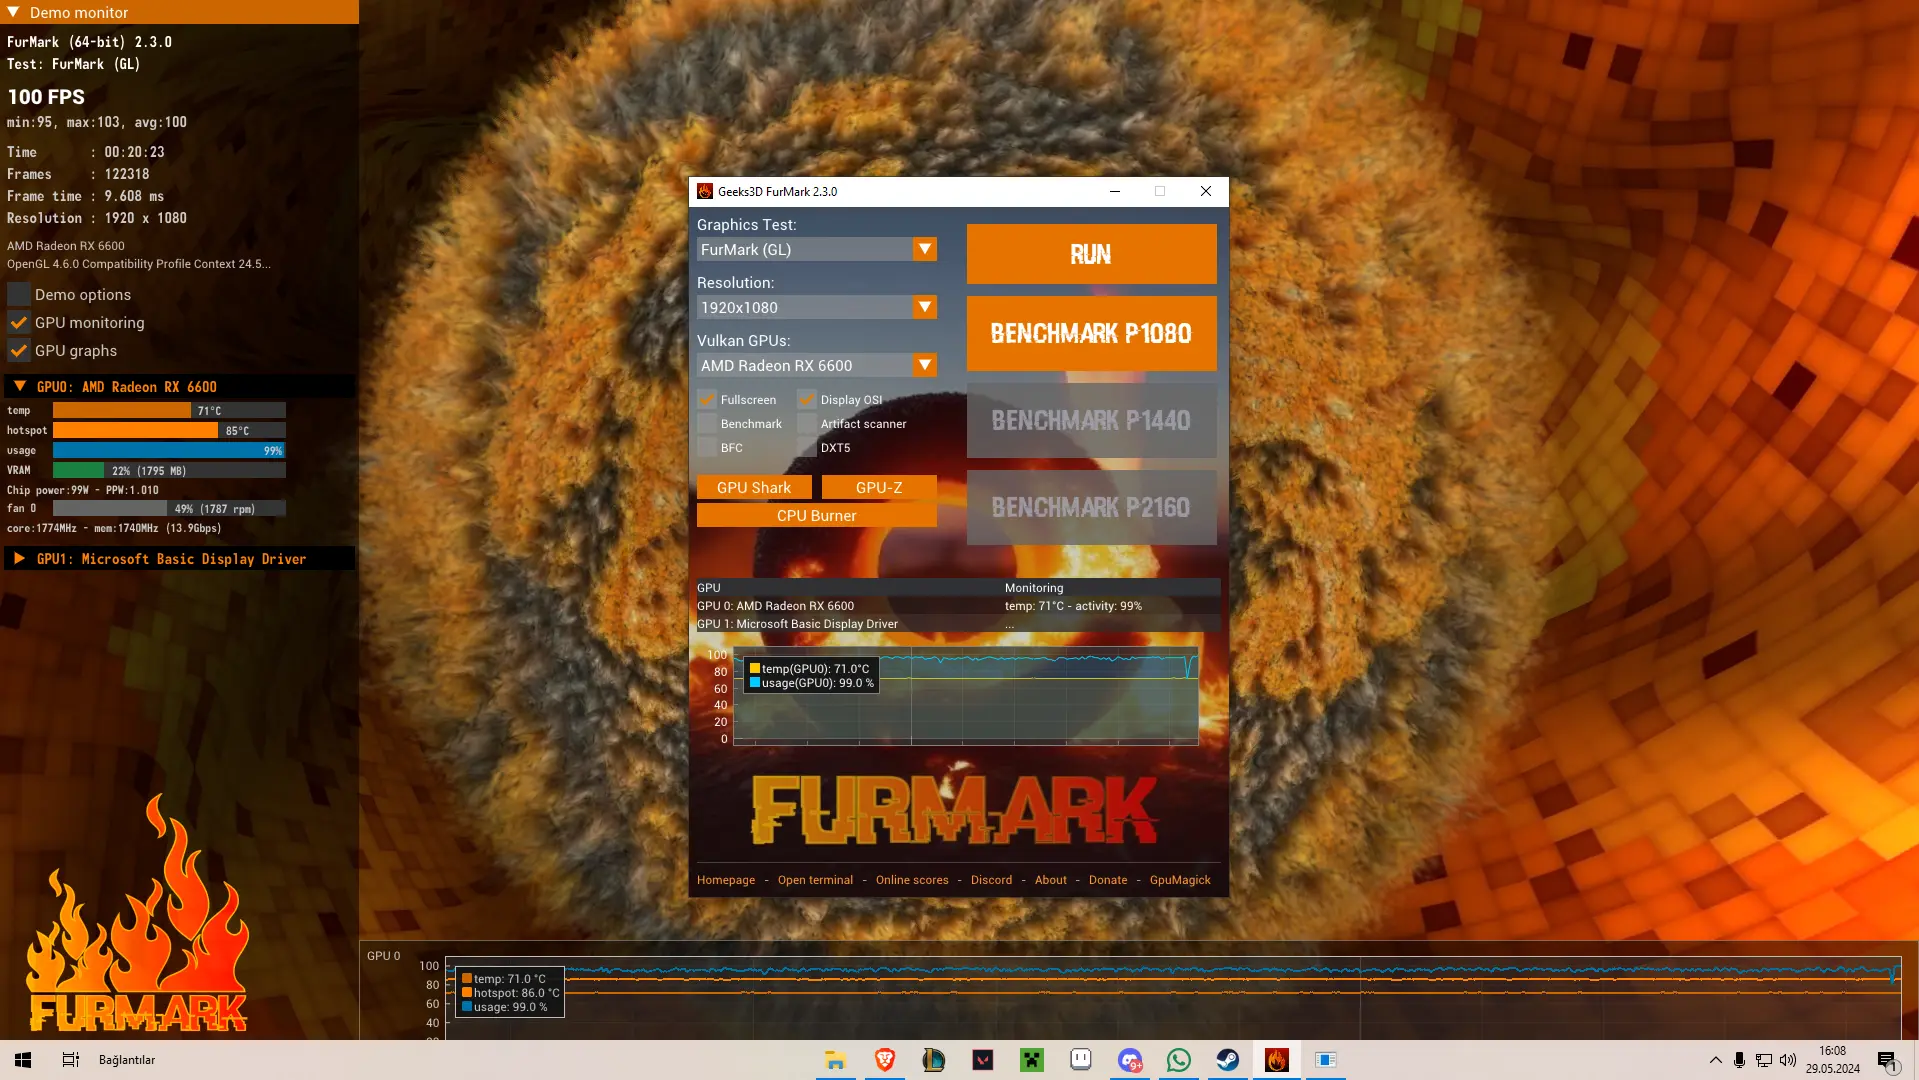
Task: Click the FurMark title bar app icon
Action: click(x=705, y=191)
